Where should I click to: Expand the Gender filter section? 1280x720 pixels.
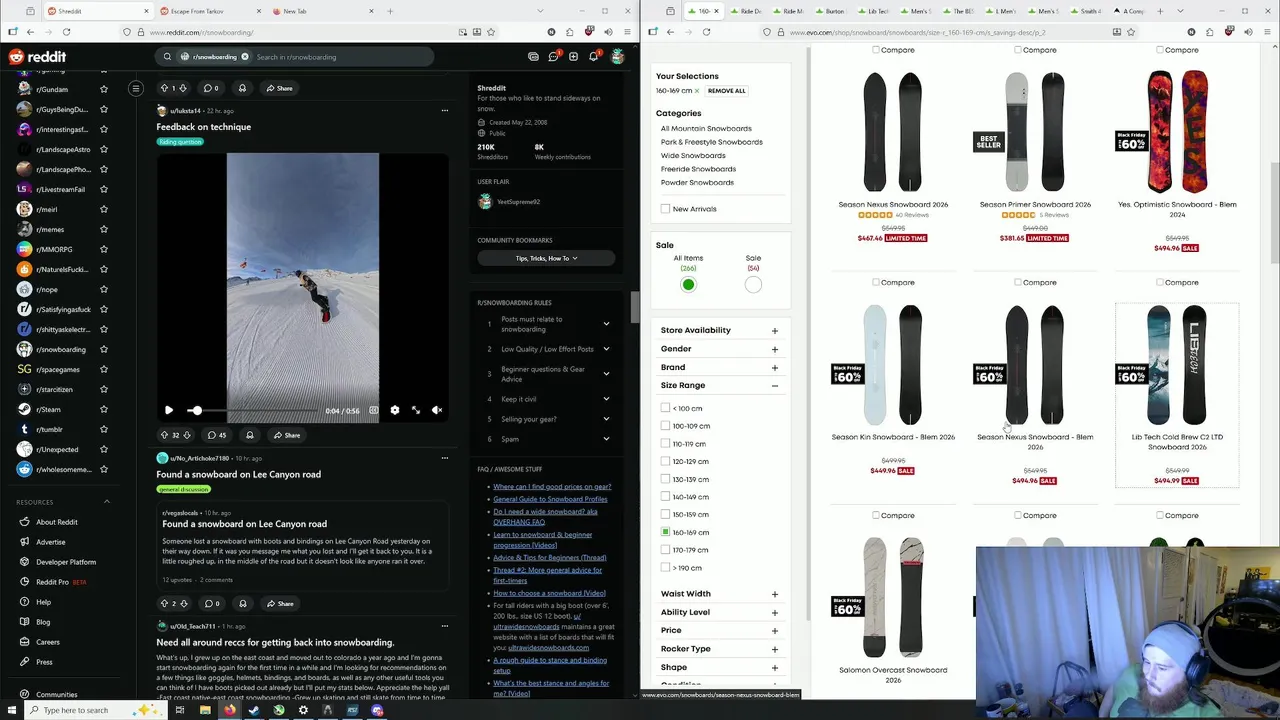775,349
